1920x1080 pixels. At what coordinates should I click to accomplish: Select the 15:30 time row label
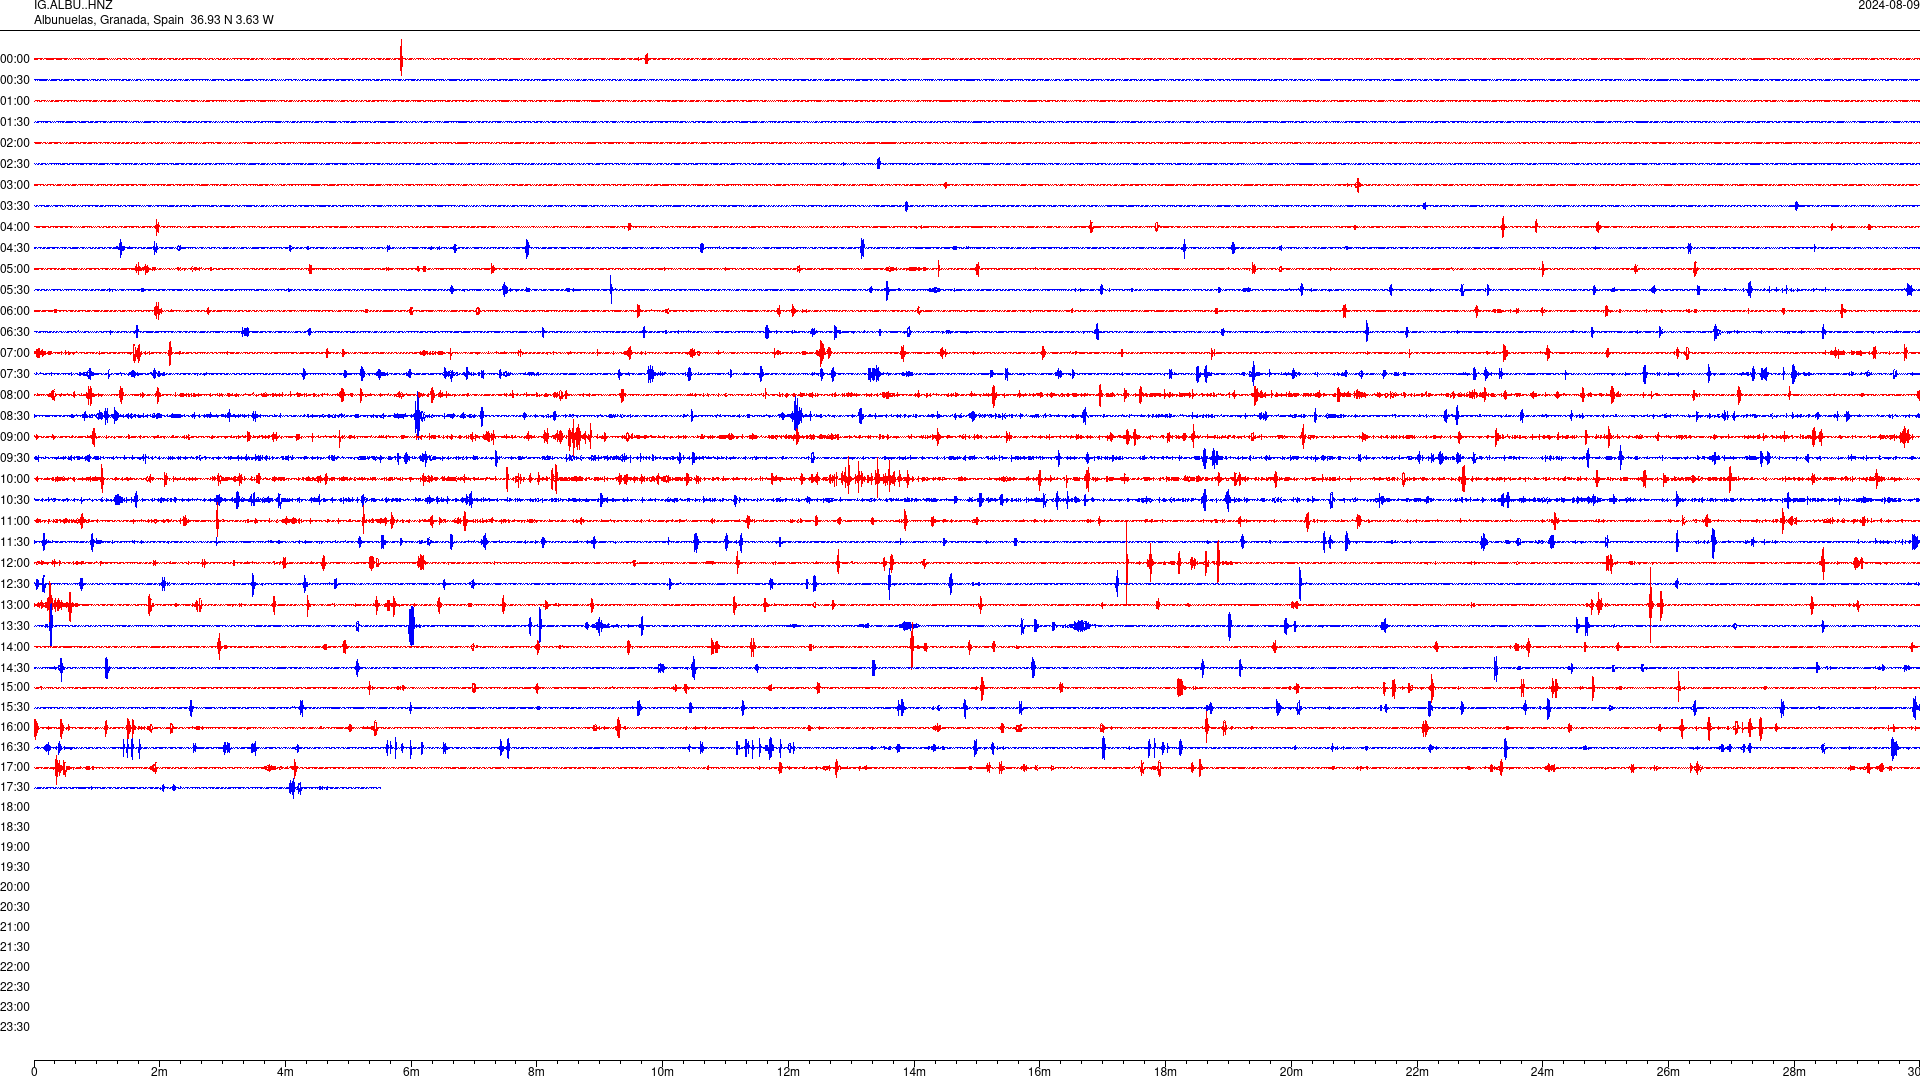click(15, 707)
